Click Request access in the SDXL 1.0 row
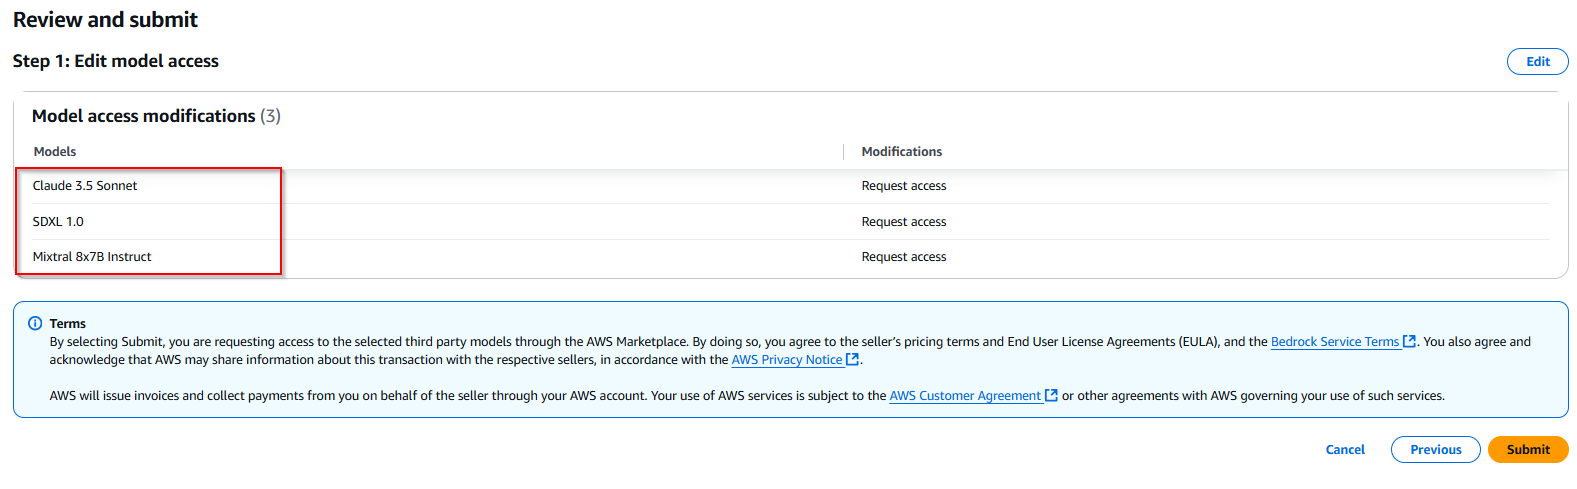1577x489 pixels. (x=903, y=222)
